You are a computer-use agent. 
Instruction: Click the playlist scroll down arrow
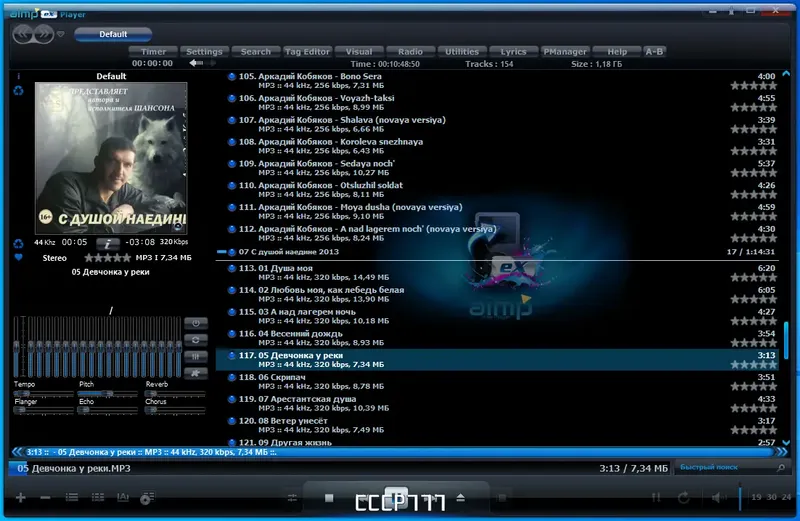[786, 442]
